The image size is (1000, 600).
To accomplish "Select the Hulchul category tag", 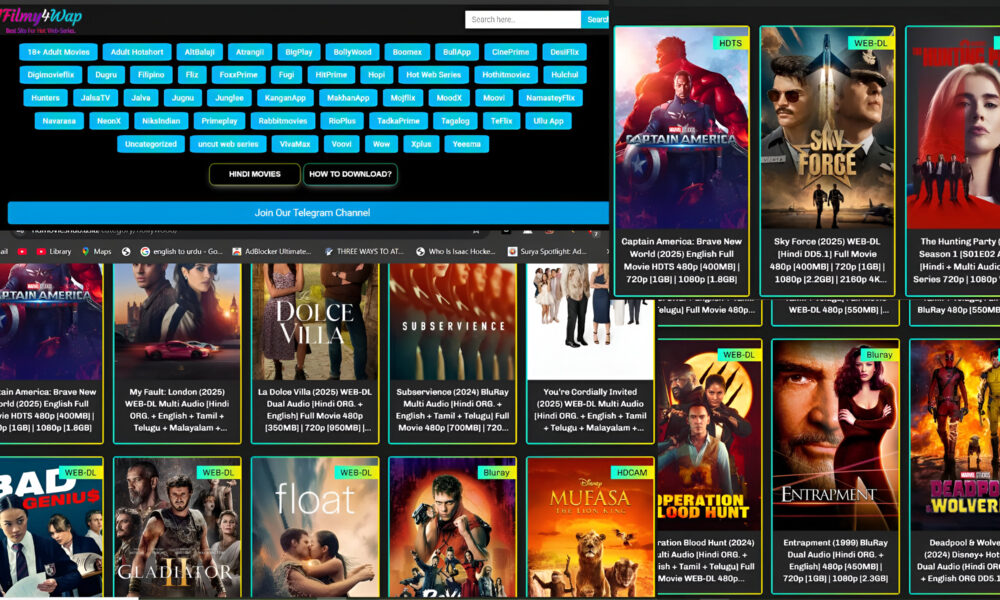I will click(x=564, y=75).
